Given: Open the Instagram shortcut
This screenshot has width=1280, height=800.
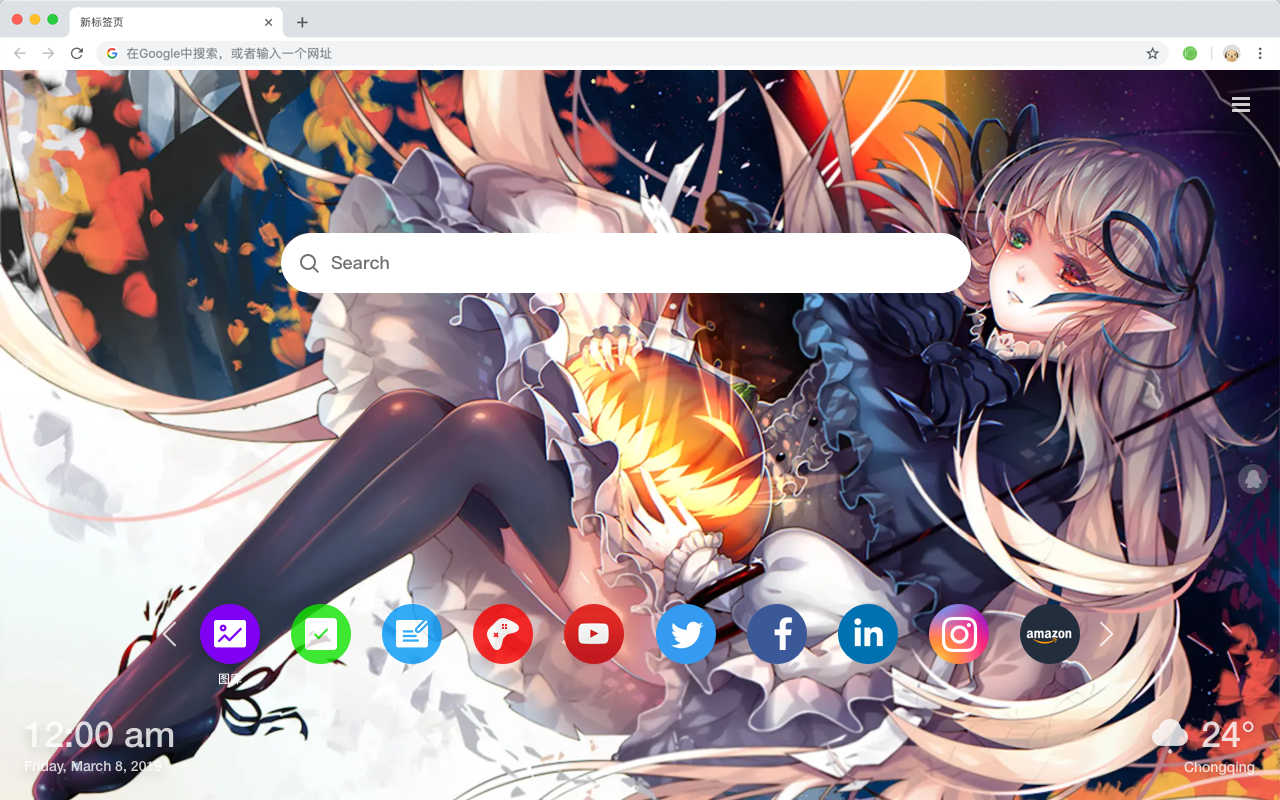Looking at the screenshot, I should 959,634.
